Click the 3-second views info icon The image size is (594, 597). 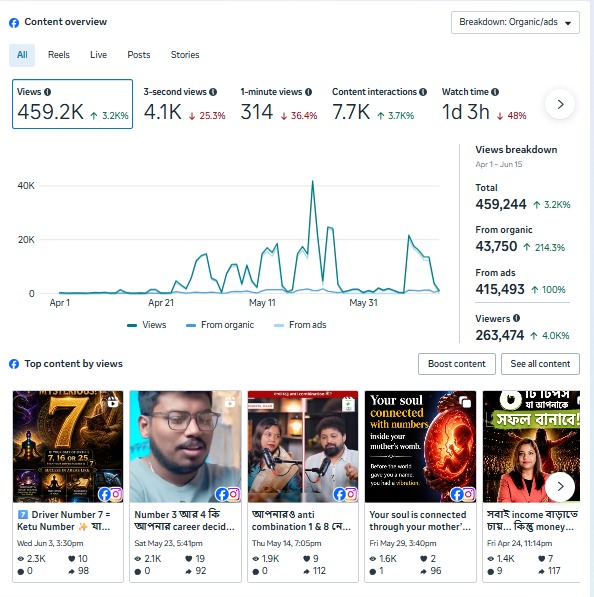pos(213,92)
